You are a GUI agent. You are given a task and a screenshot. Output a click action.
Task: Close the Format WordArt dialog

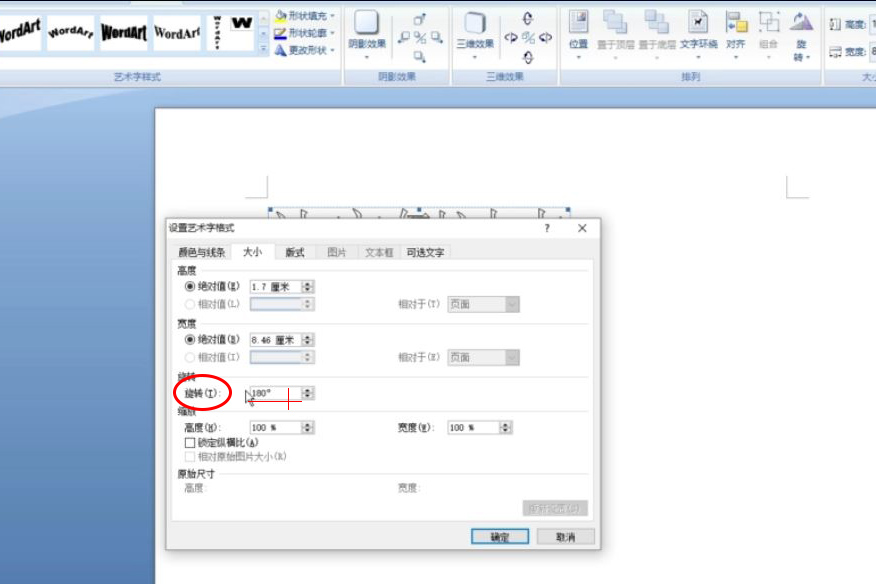[x=582, y=228]
